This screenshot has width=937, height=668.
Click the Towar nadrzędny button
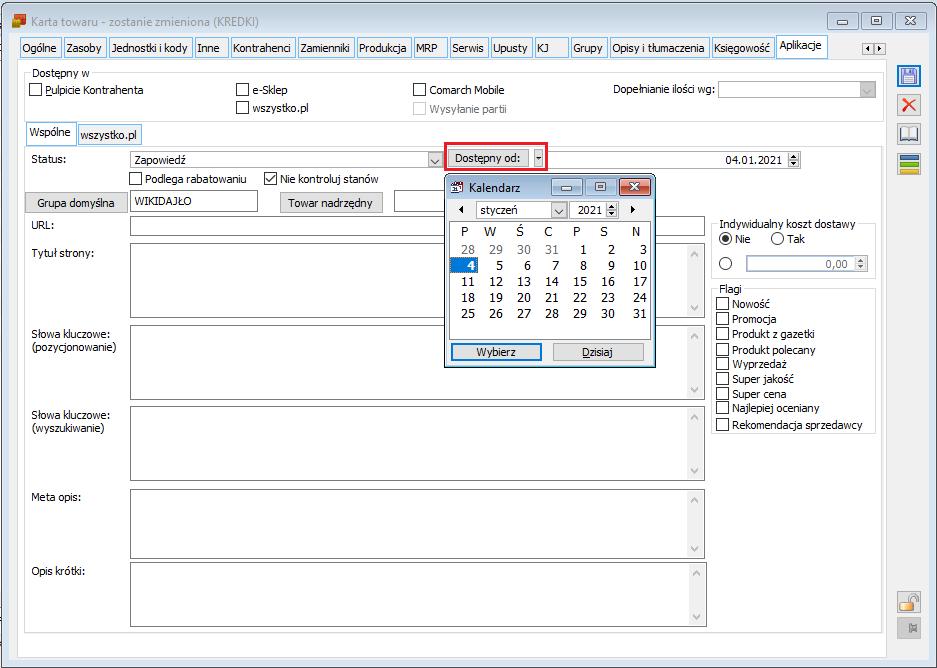click(x=330, y=203)
